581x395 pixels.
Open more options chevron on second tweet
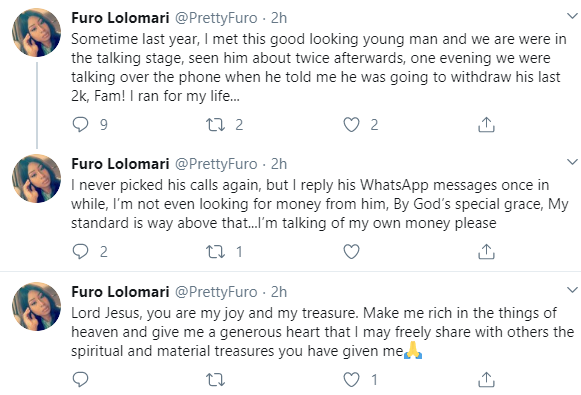[572, 162]
